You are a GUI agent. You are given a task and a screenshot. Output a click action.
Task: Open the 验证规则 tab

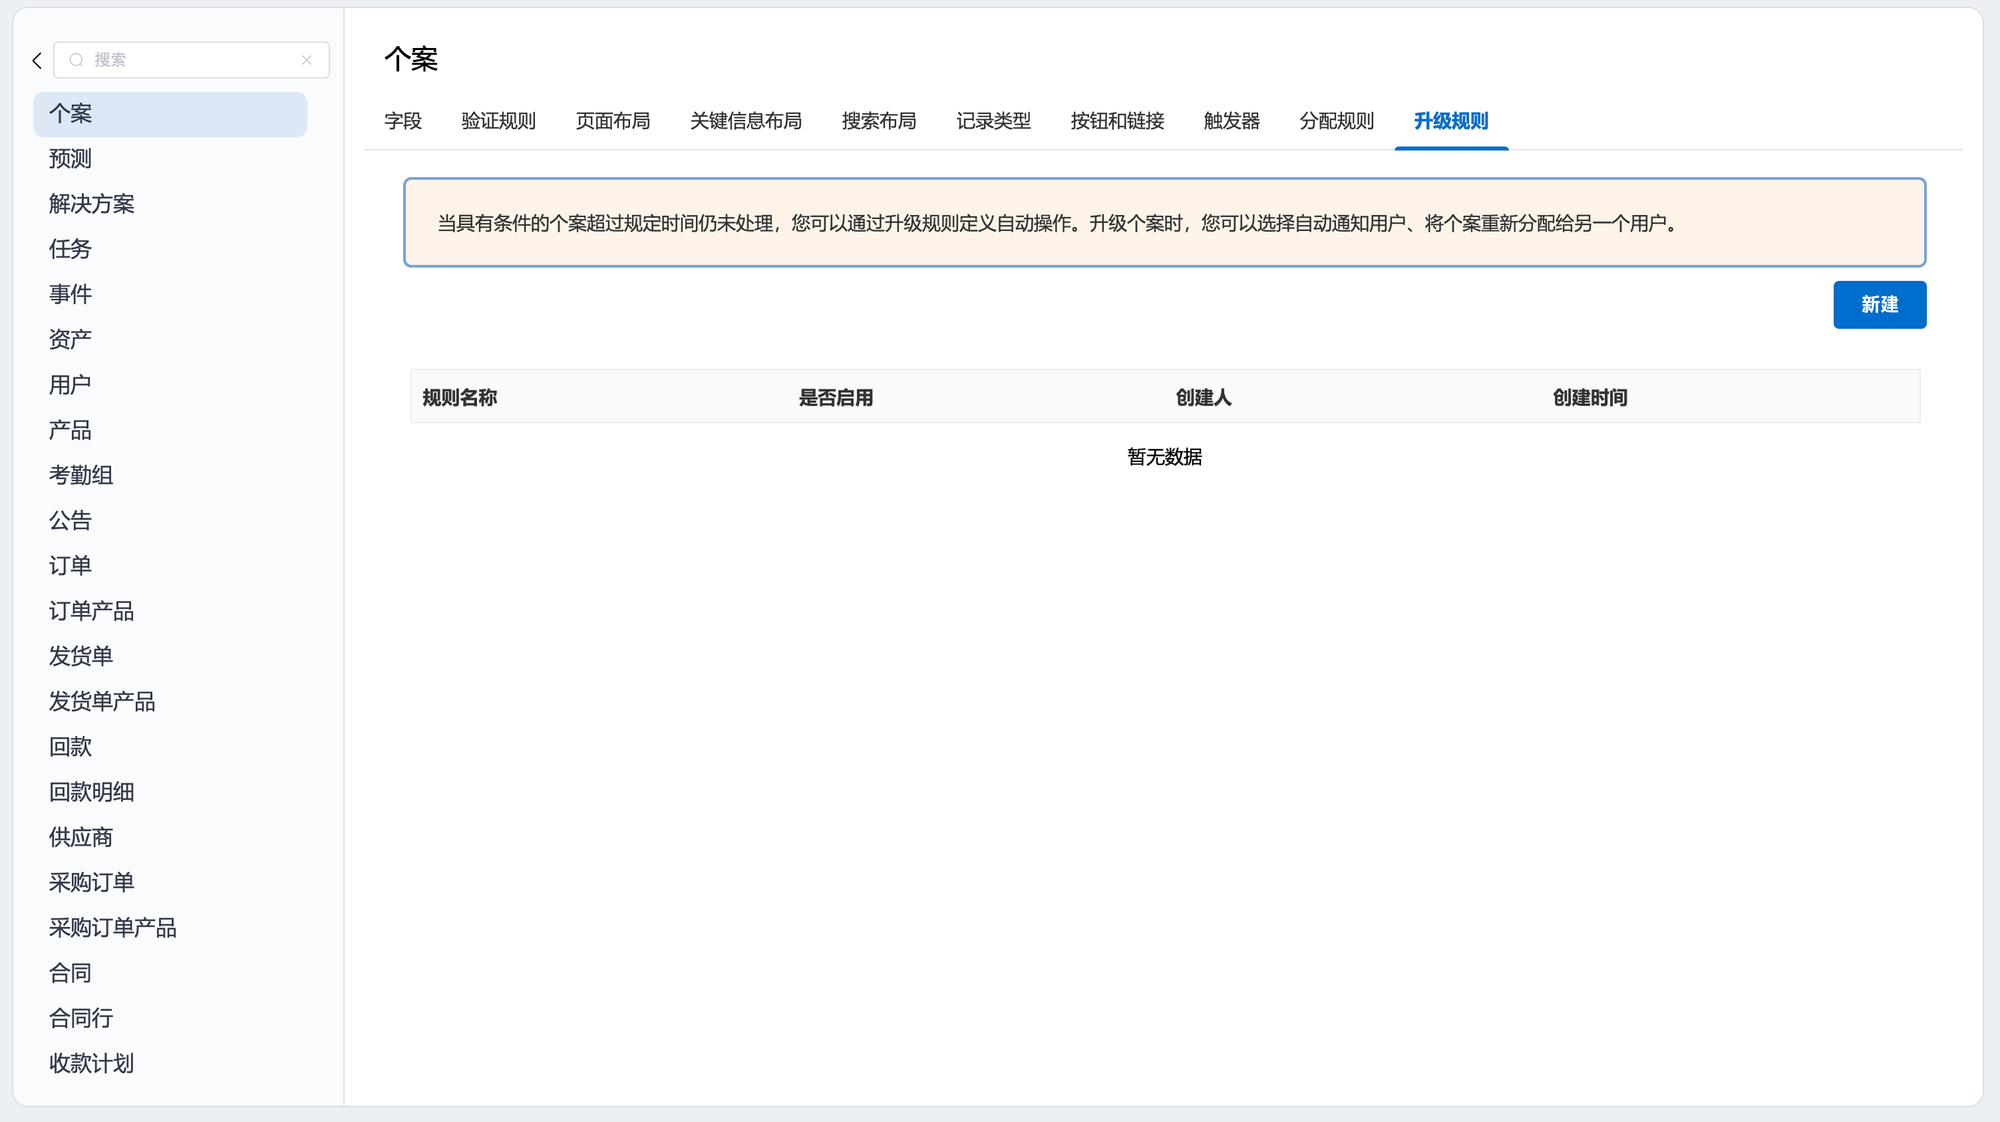click(498, 121)
